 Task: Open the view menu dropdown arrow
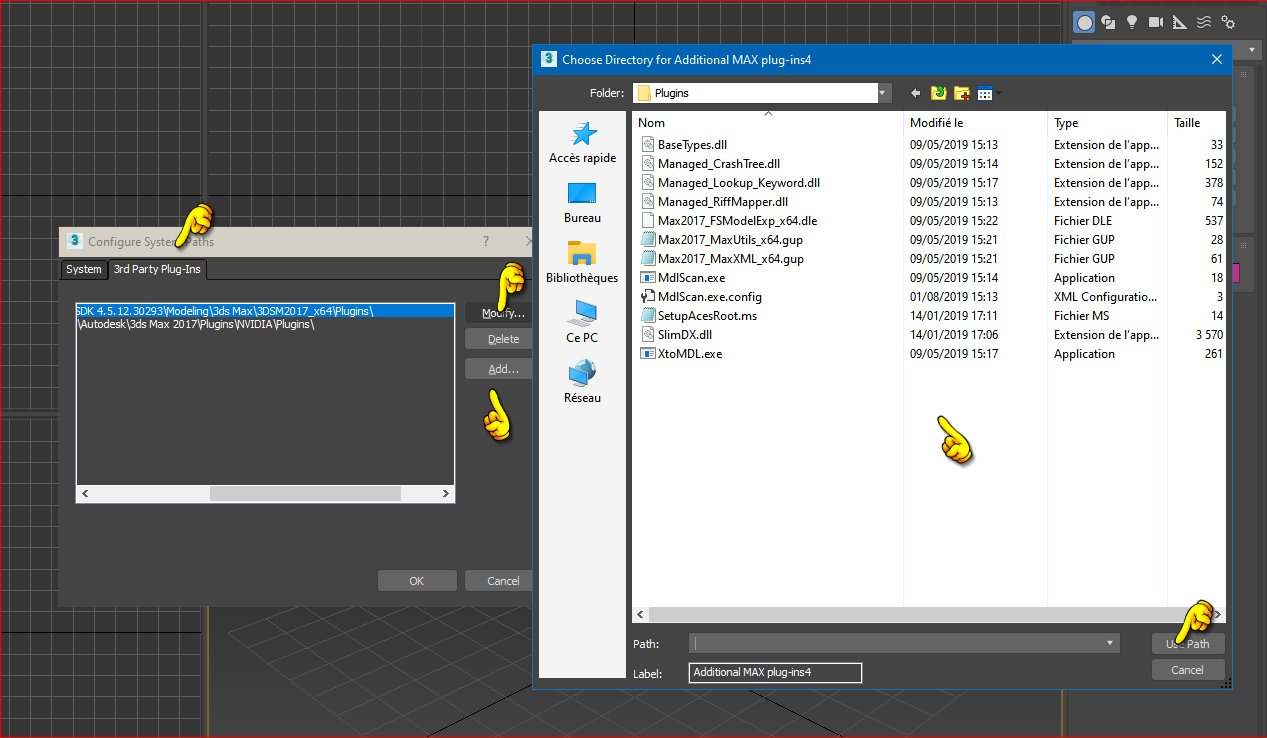pos(998,93)
